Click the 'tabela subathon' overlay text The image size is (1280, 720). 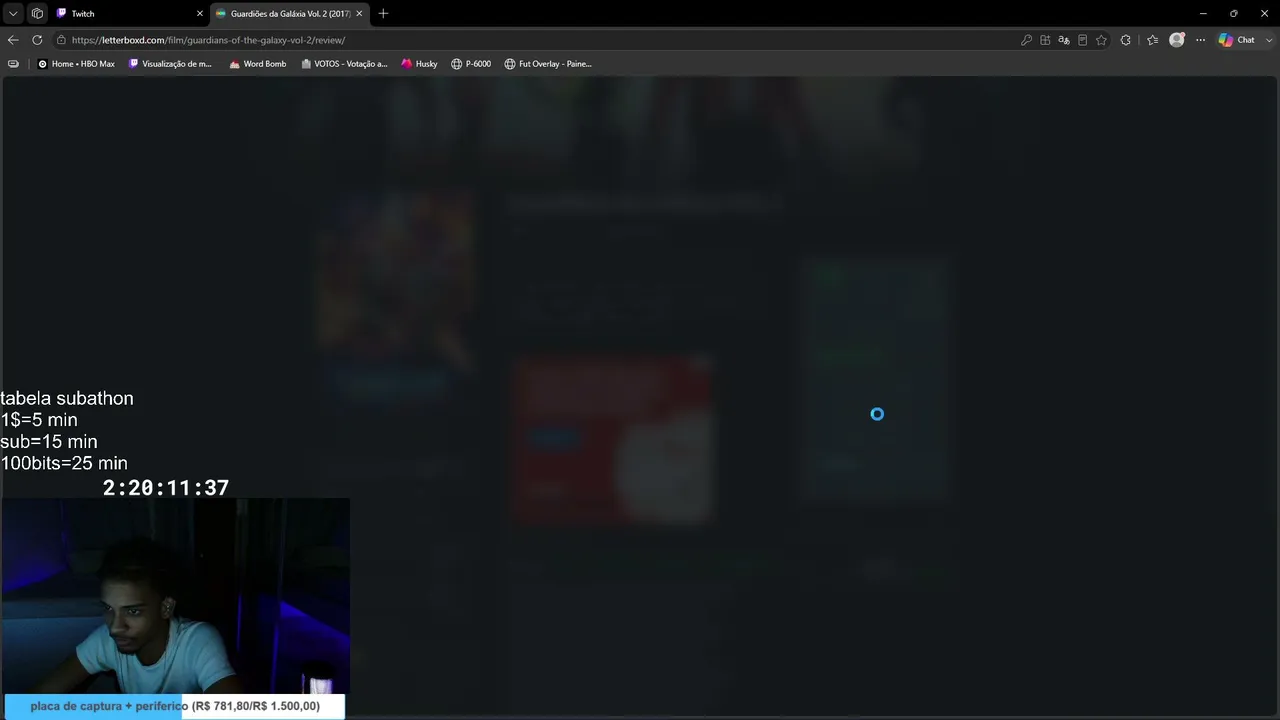click(67, 398)
